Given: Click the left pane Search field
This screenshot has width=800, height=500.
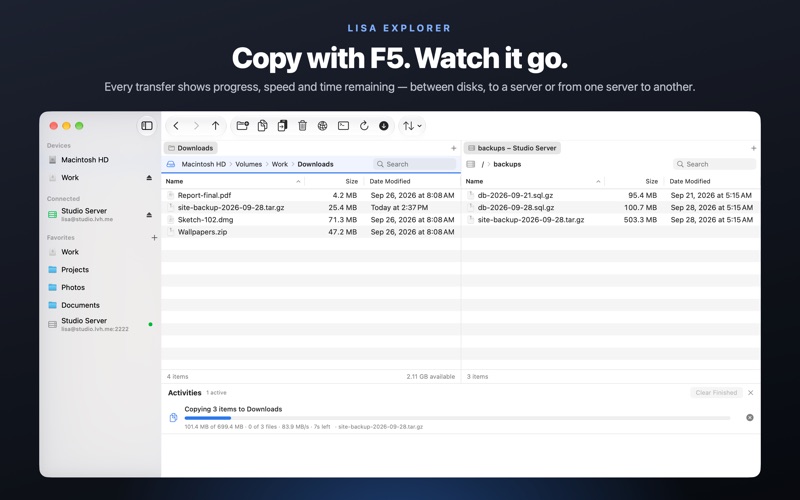Looking at the screenshot, I should click(x=415, y=164).
